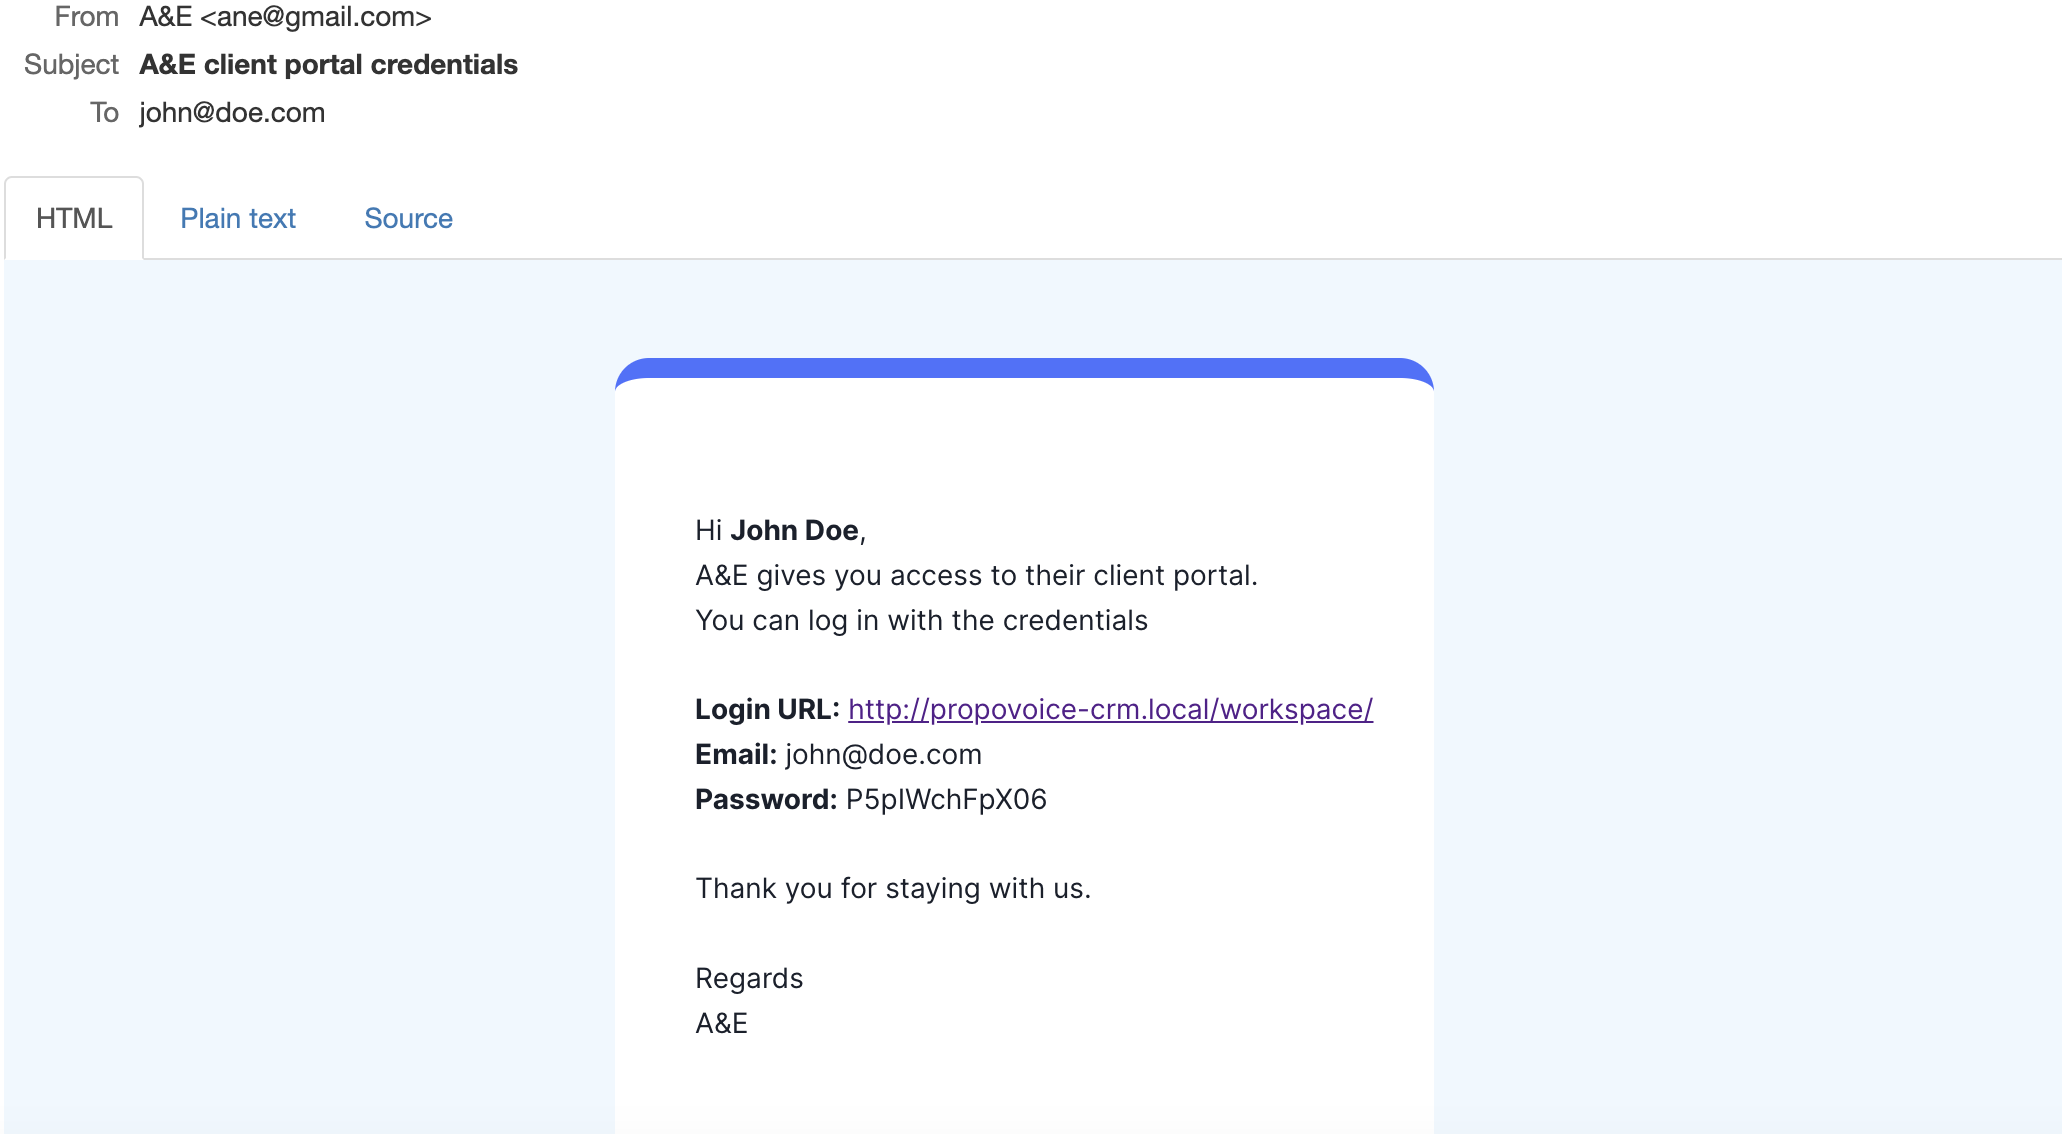This screenshot has width=2062, height=1134.
Task: Click the 'Thank you for staying with us' line
Action: click(893, 888)
